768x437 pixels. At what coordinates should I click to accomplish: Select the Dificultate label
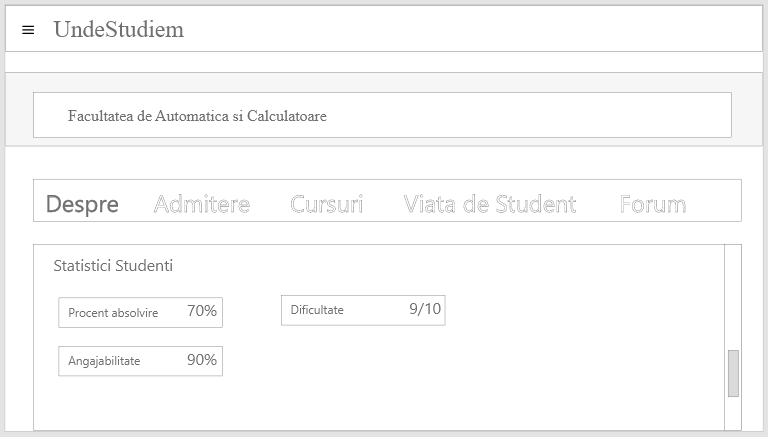click(x=317, y=310)
